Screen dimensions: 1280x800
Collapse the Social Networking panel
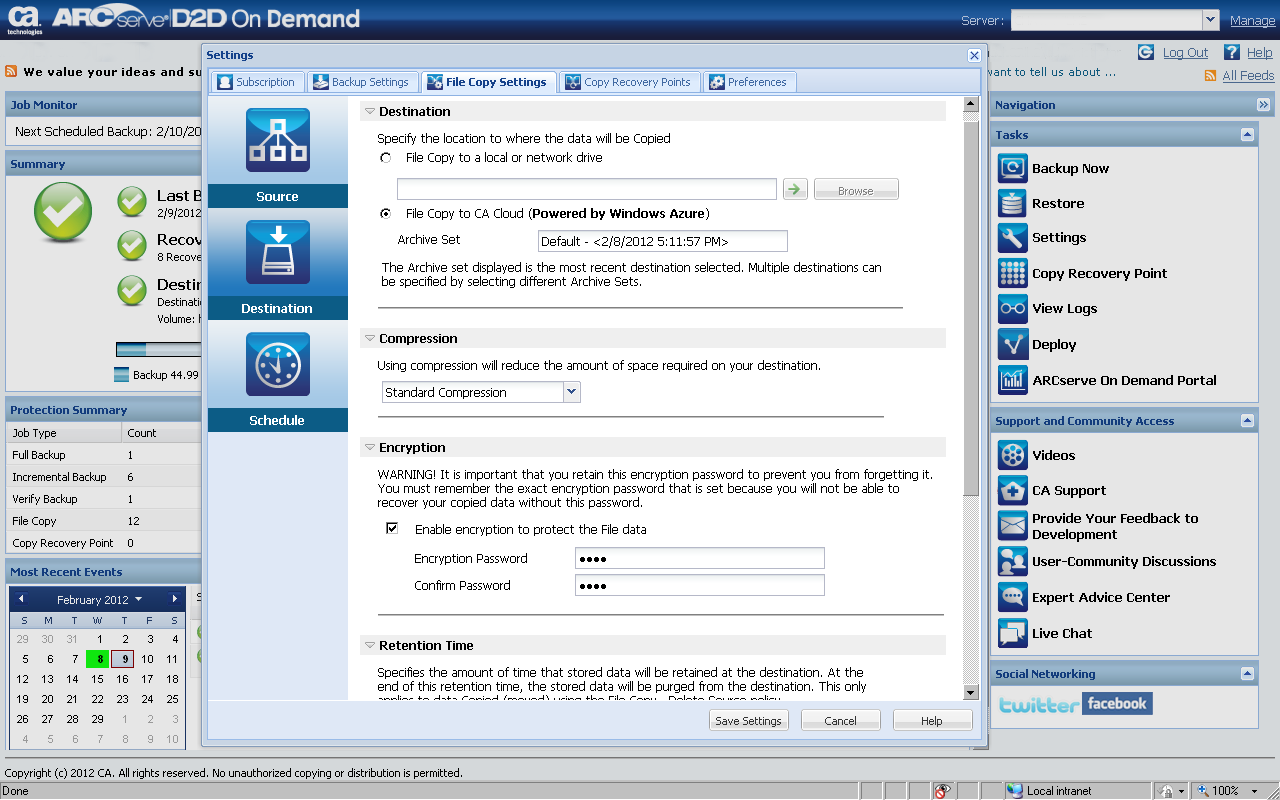(x=1247, y=674)
